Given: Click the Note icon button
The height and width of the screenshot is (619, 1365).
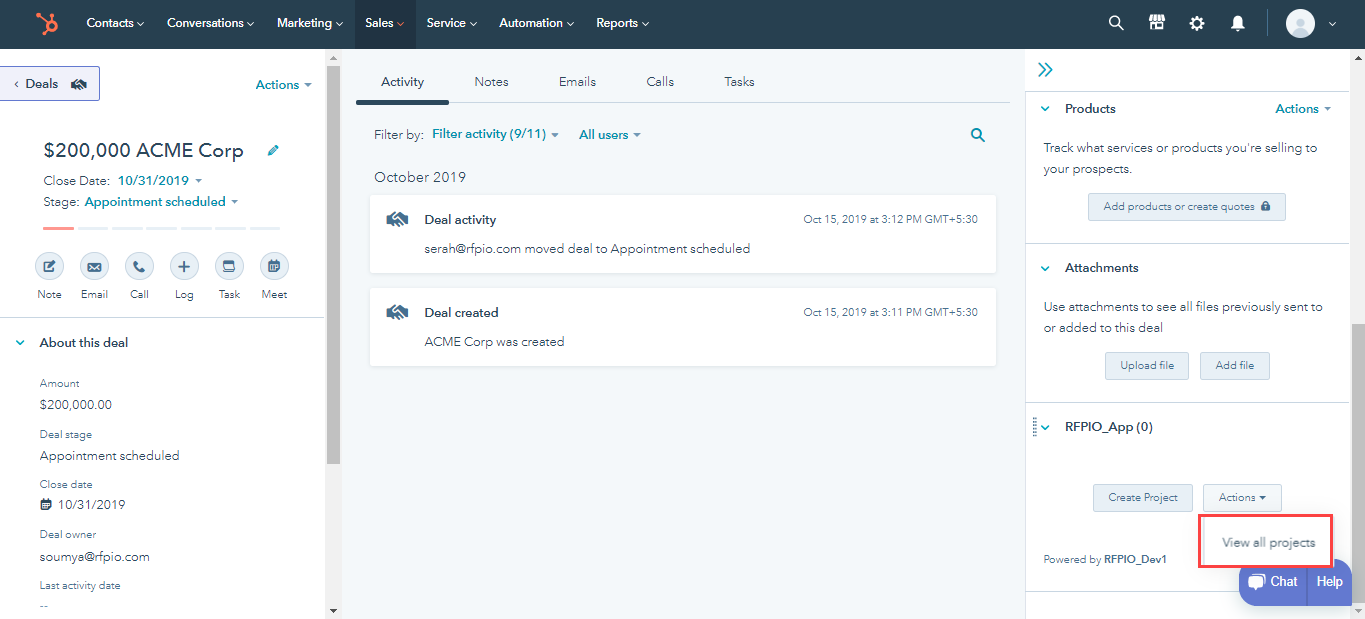Looking at the screenshot, I should [49, 267].
